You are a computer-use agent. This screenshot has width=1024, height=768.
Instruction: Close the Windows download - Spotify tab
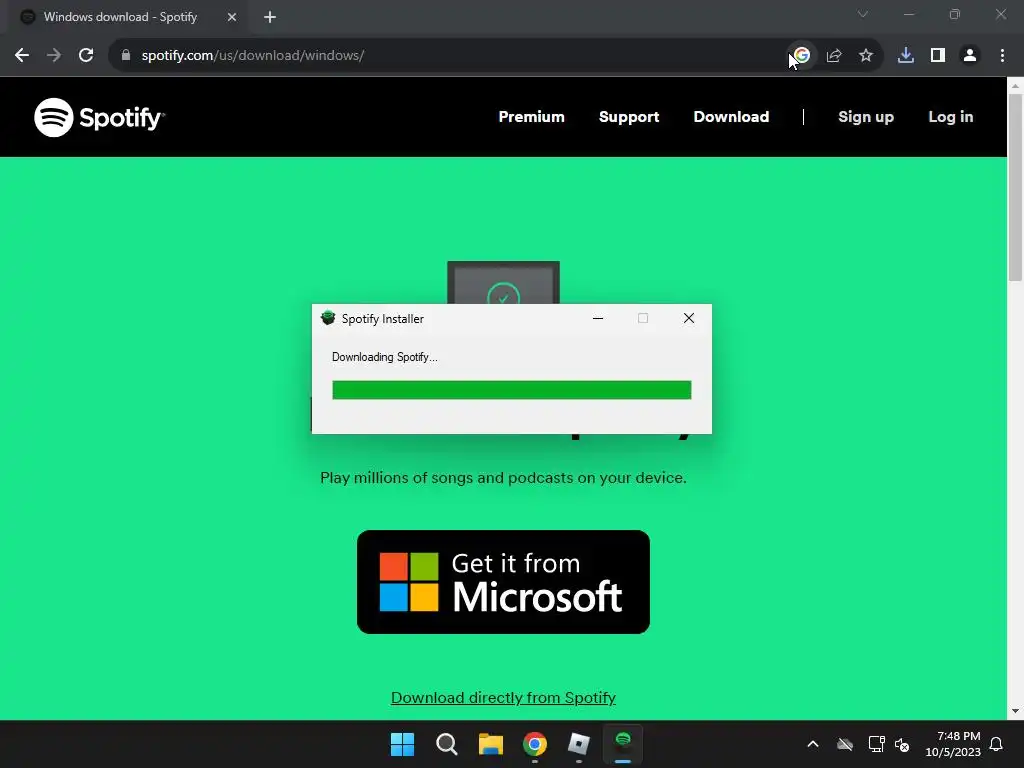232,18
